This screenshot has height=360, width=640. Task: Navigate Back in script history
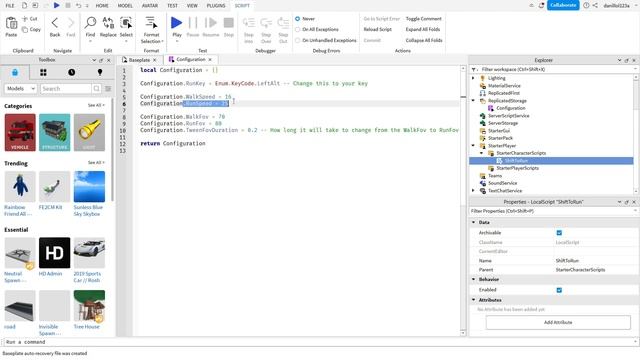click(55, 23)
